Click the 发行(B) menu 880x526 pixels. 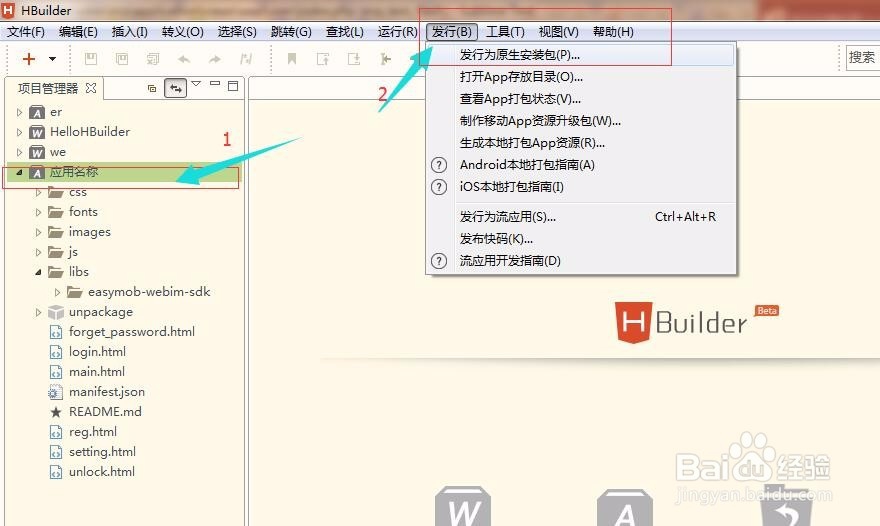452,32
